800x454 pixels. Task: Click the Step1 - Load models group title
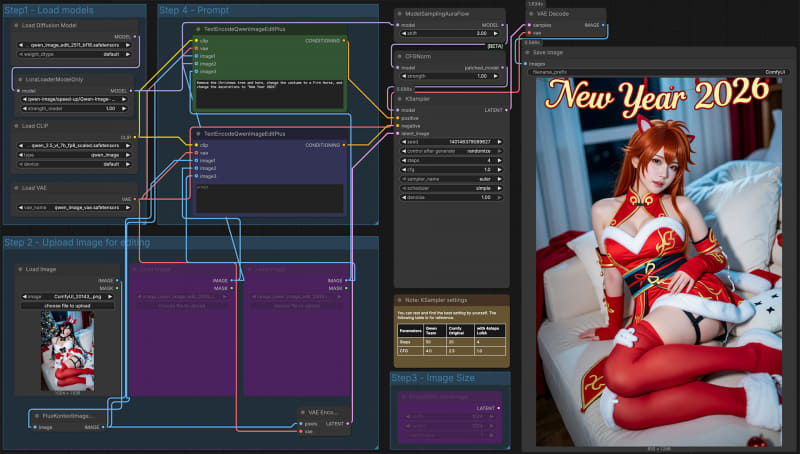48,10
